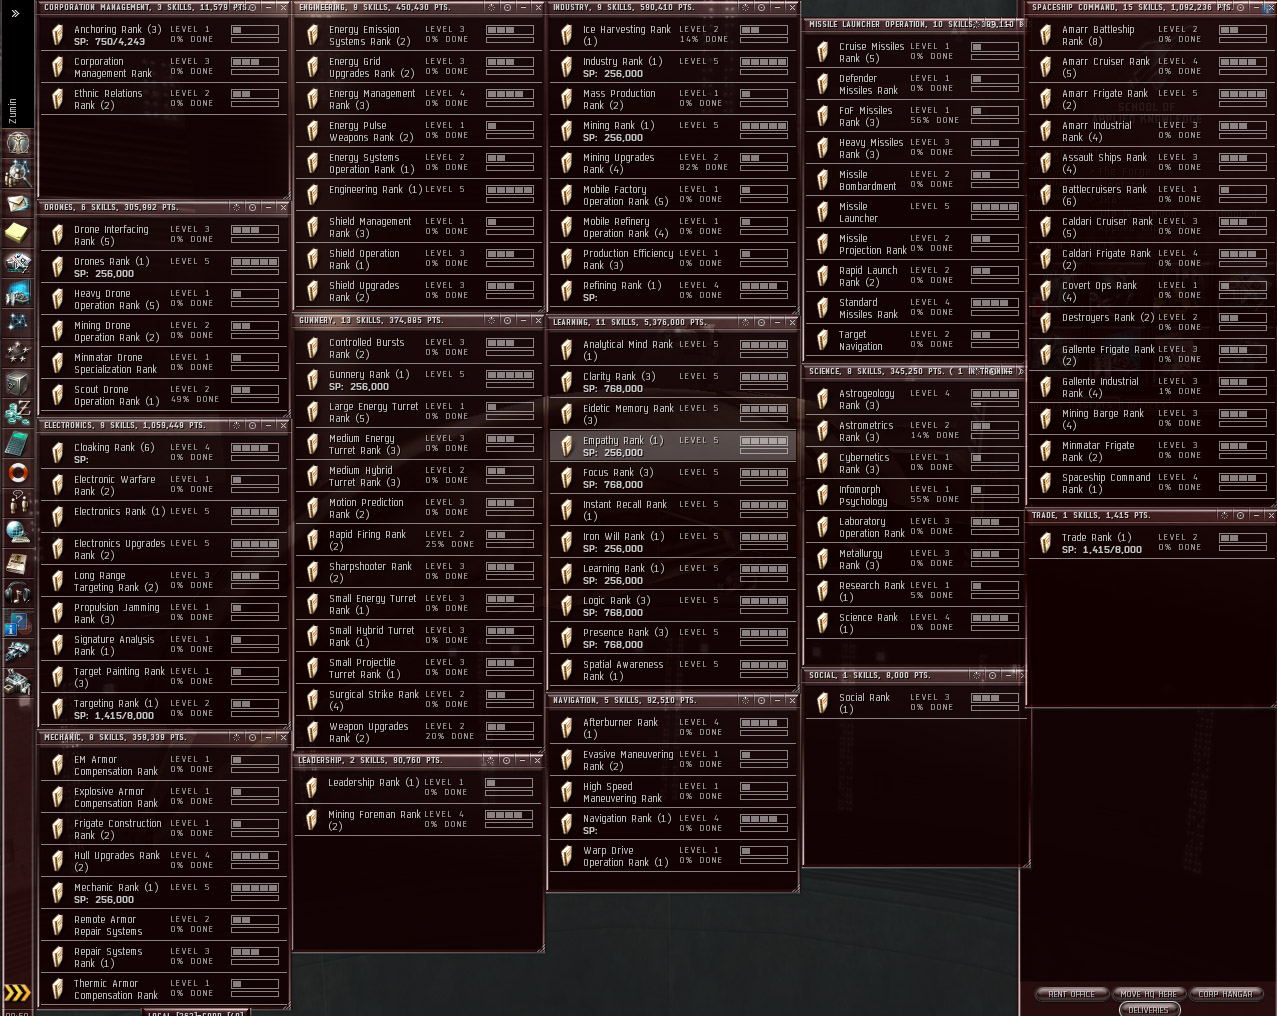The height and width of the screenshot is (1016, 1277).
Task: Click the Empathy Rank level progress bar
Action: point(763,441)
